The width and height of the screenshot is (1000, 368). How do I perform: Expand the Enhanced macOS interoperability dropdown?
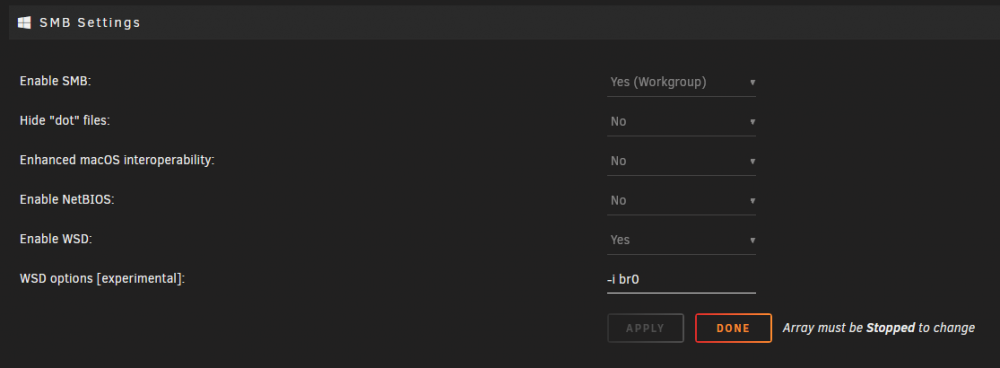point(681,161)
